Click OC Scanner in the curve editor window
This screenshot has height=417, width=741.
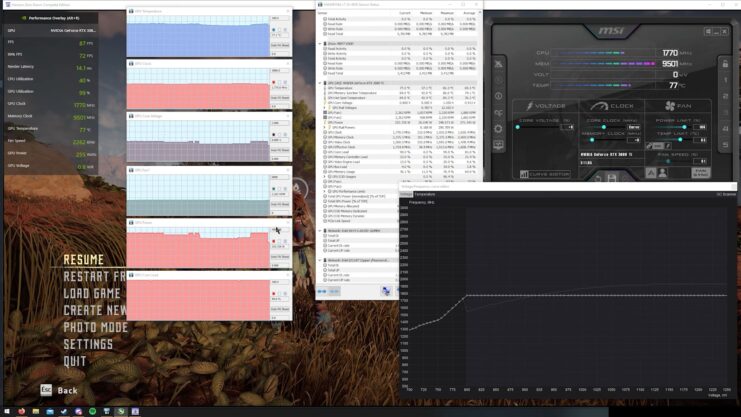pyautogui.click(x=726, y=194)
